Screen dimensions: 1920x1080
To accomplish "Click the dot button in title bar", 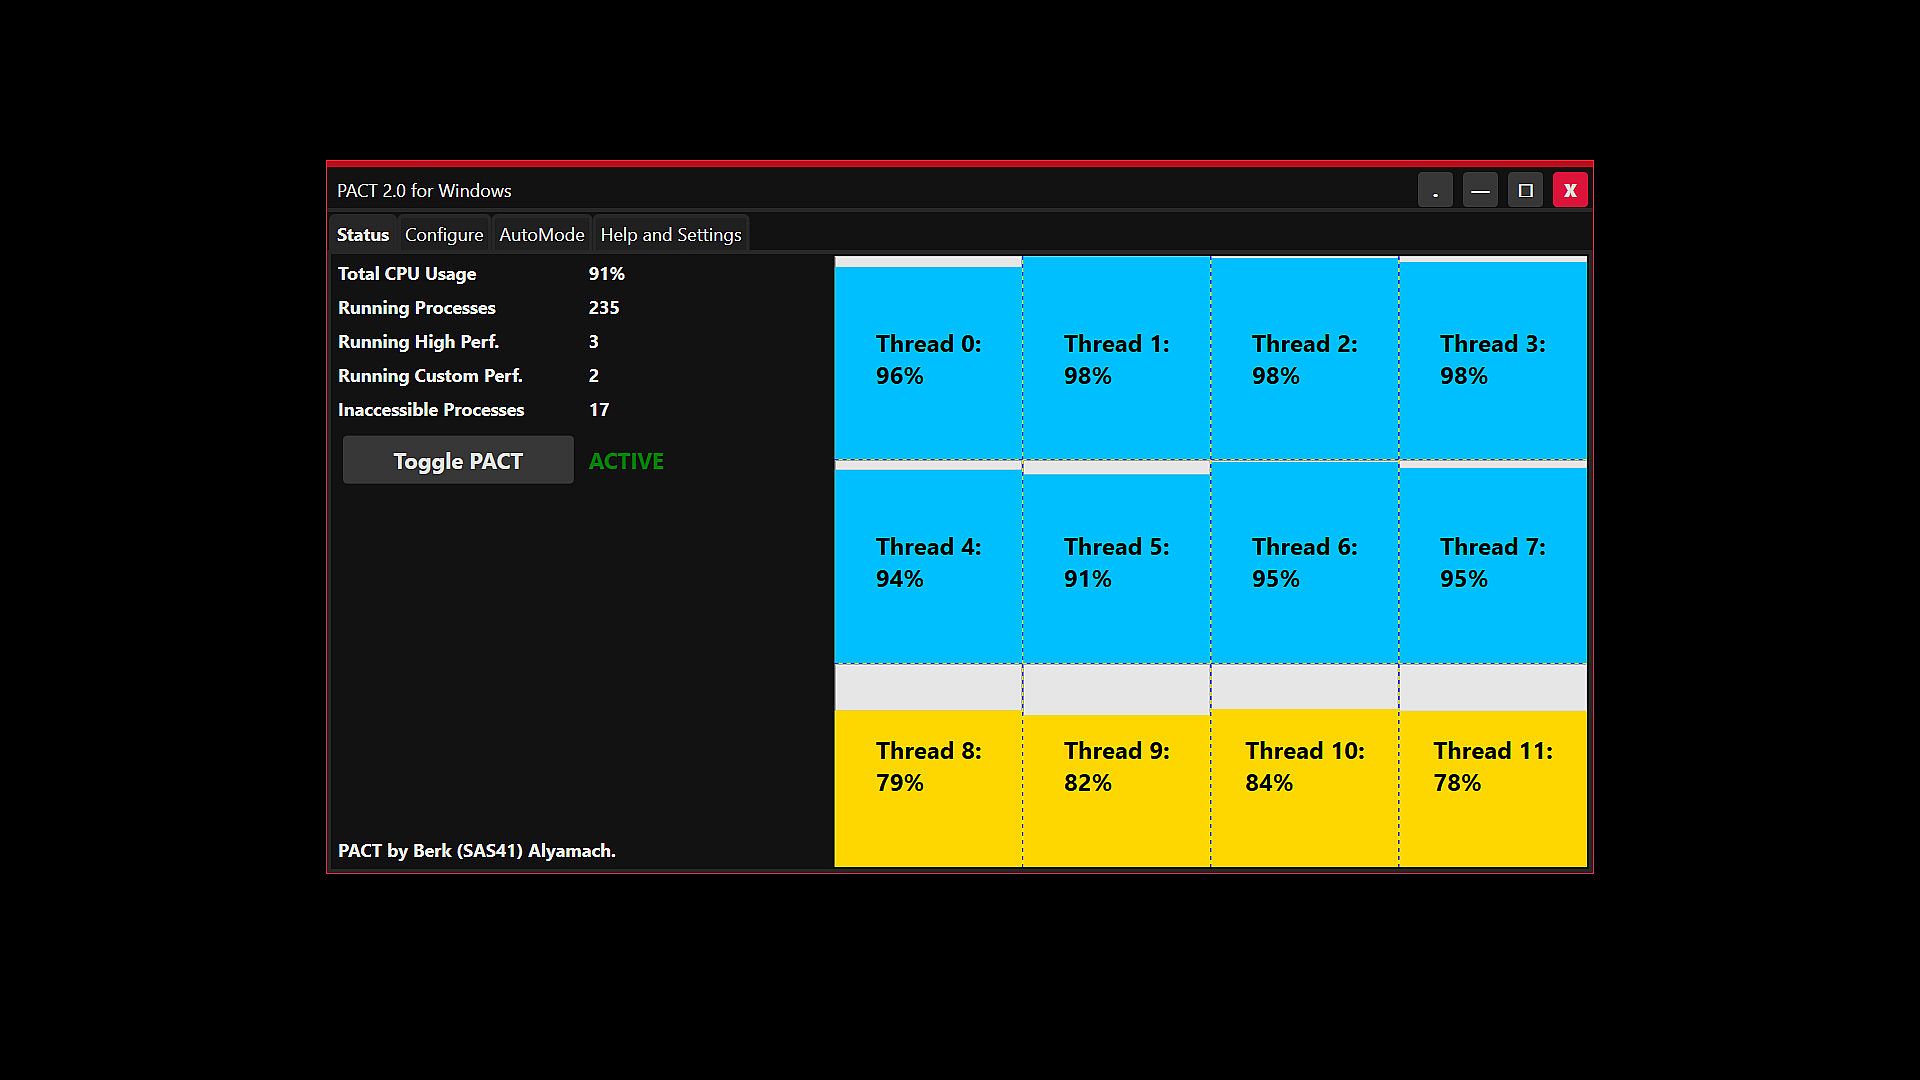I will (1435, 190).
